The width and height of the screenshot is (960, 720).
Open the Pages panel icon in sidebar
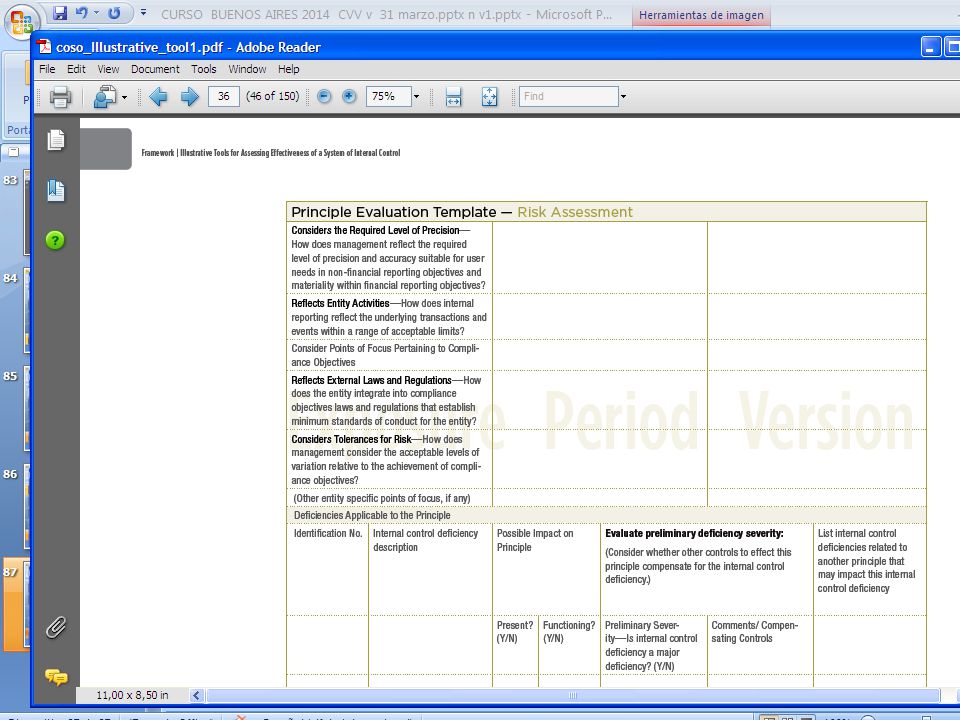click(56, 140)
